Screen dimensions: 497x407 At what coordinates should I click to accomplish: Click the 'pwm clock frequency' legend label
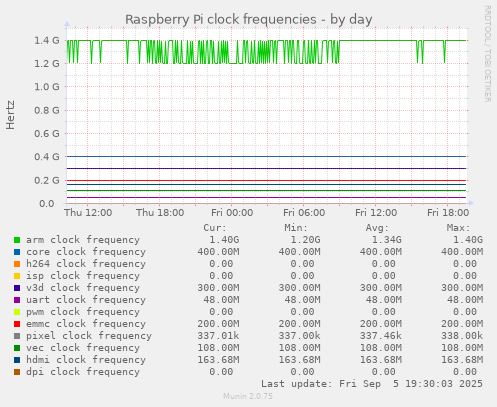pos(83,312)
